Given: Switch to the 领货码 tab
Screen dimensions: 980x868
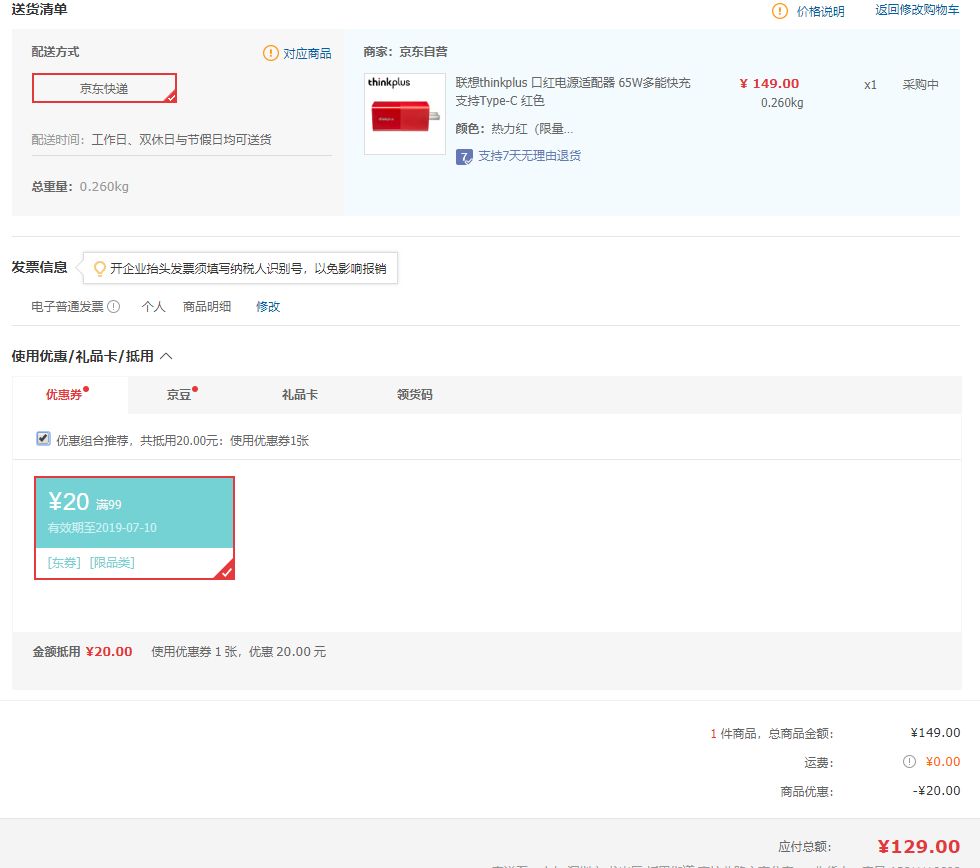Looking at the screenshot, I should pos(415,394).
